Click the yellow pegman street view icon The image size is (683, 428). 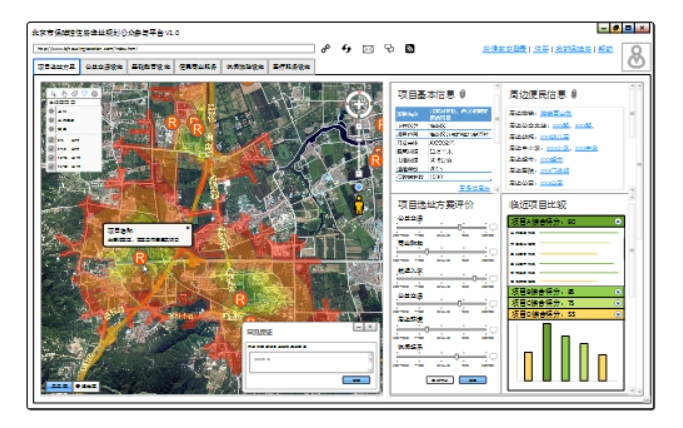coord(358,205)
